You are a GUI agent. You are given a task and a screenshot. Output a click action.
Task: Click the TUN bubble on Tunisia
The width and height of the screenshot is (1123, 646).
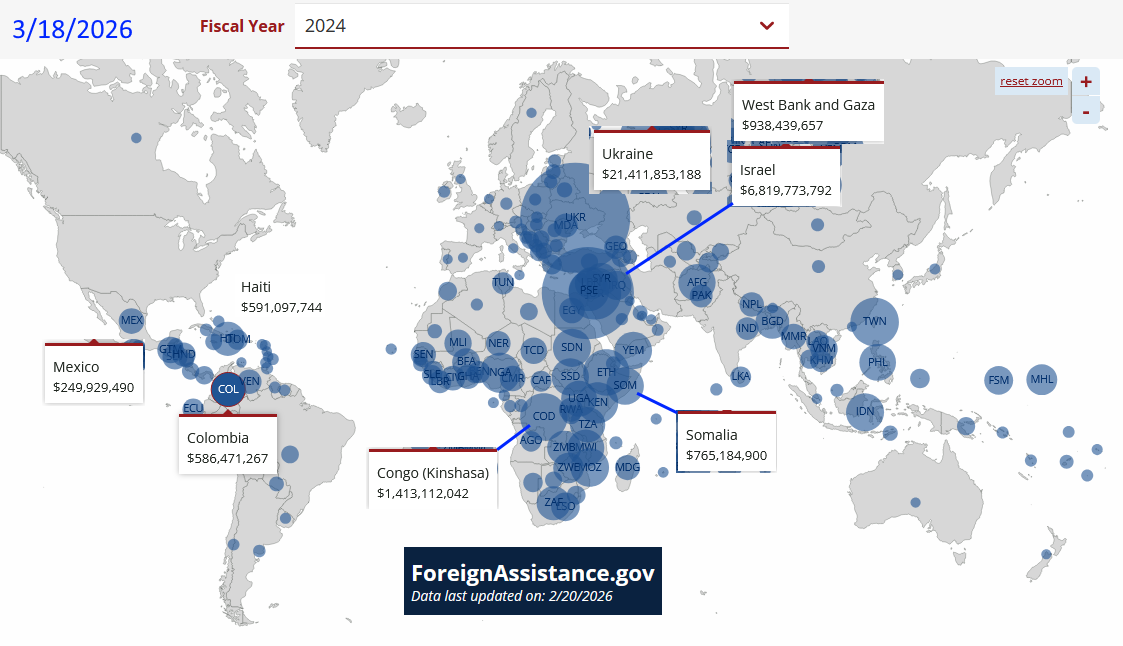[x=503, y=282]
